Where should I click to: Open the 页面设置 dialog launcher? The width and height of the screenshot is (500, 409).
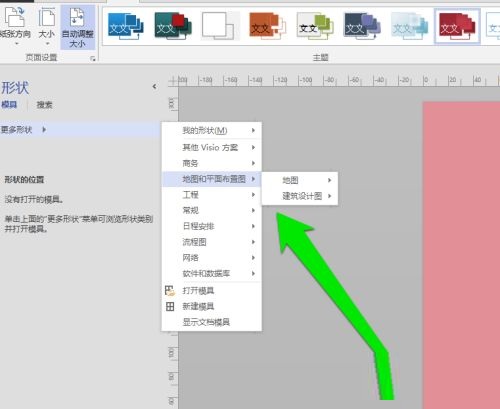click(x=93, y=59)
